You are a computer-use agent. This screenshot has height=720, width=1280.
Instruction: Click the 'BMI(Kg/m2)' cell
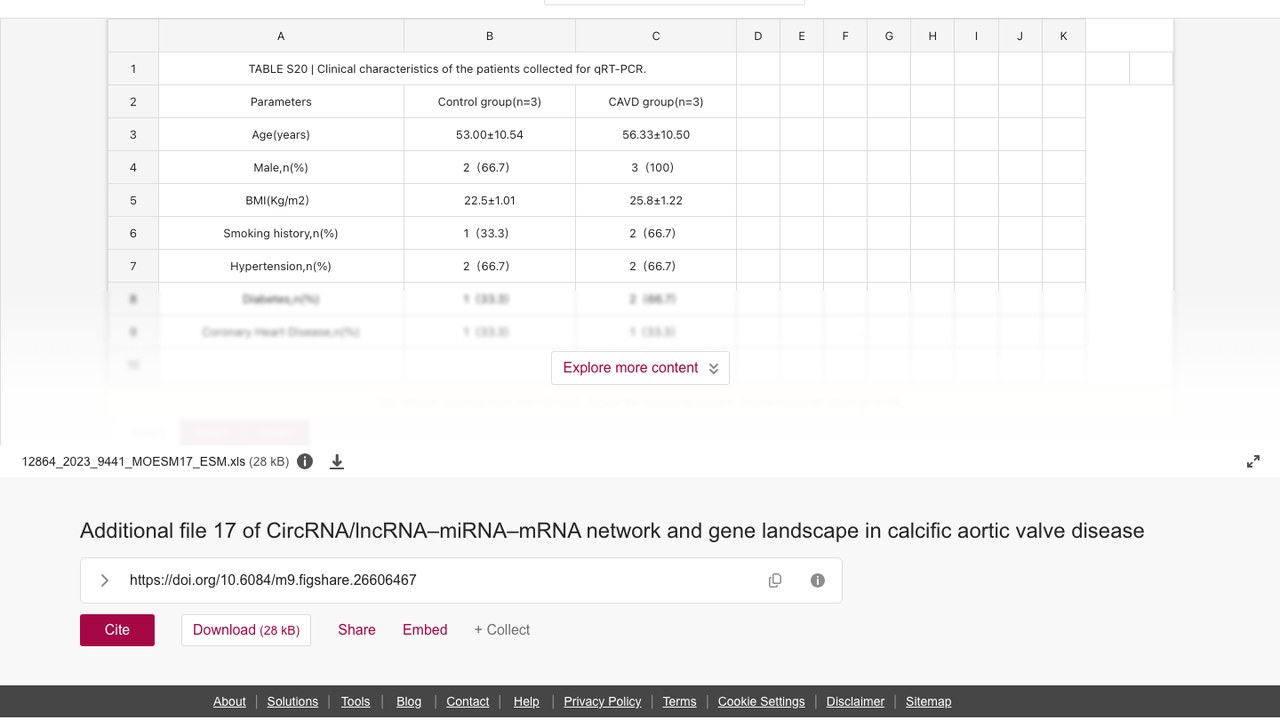[281, 201]
